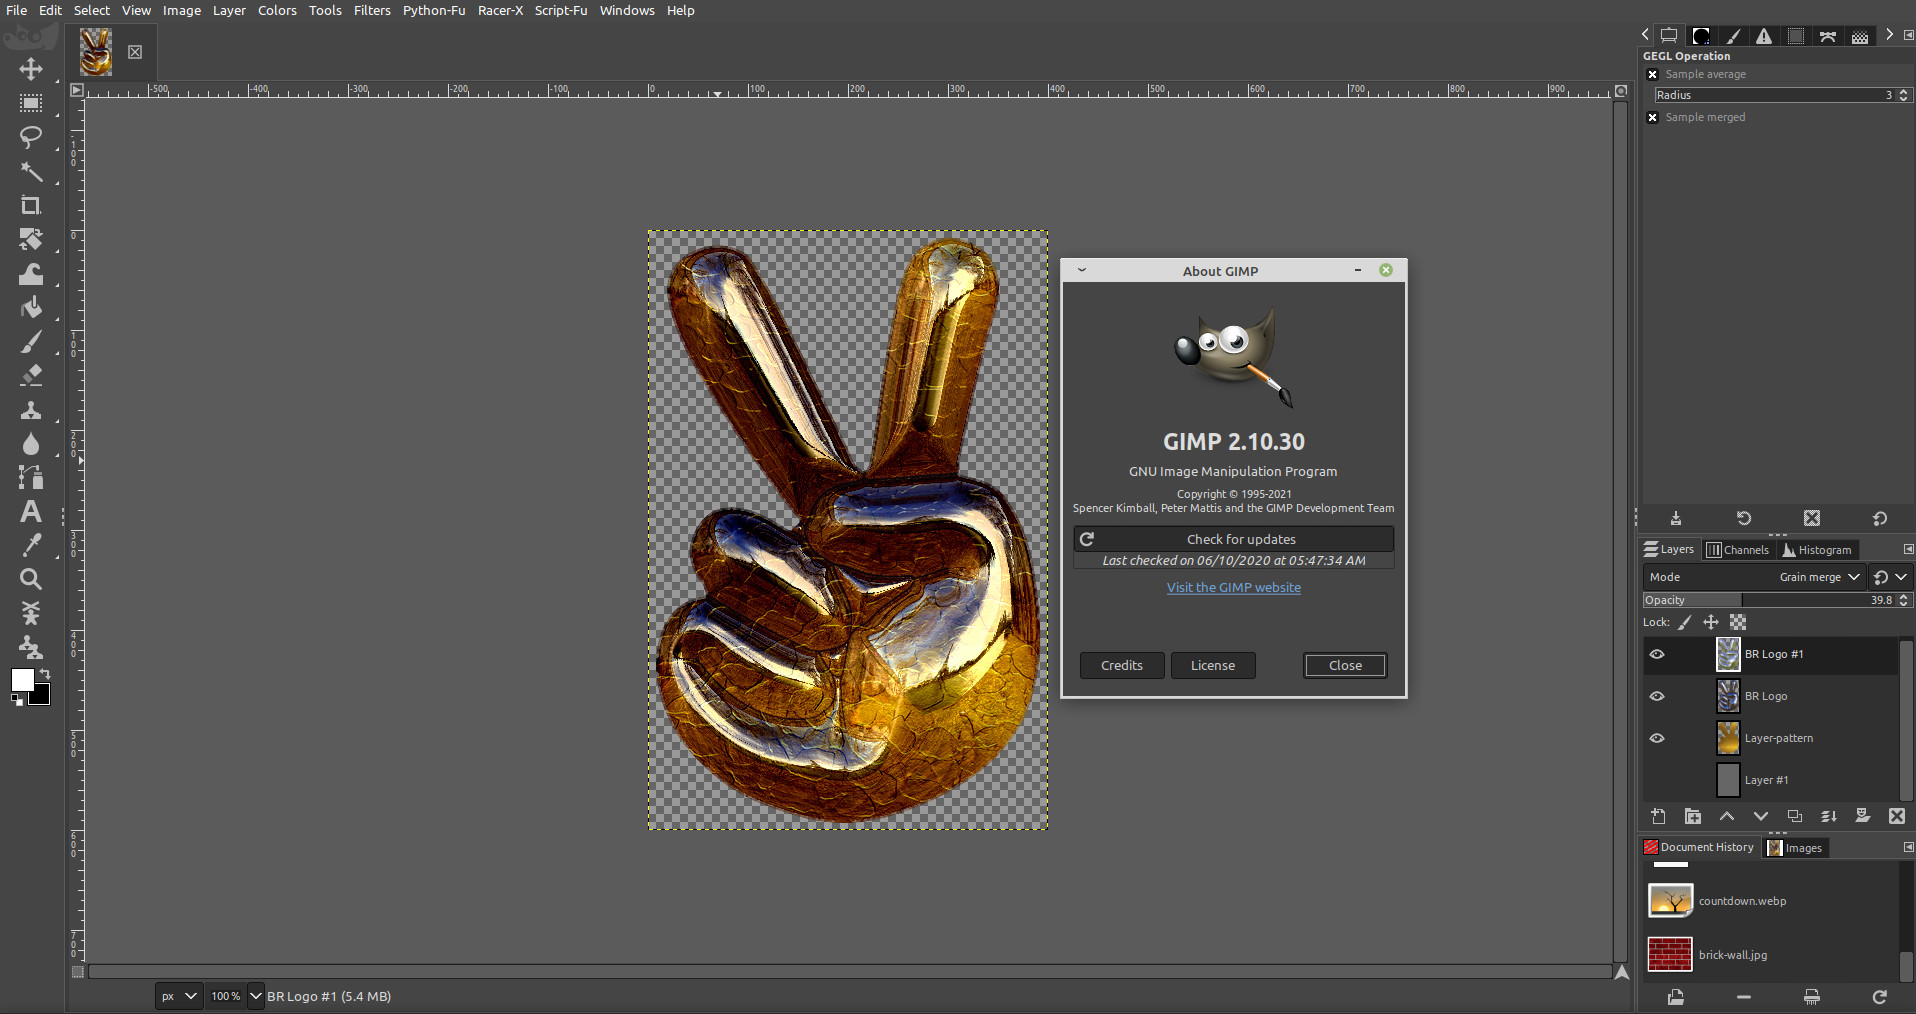The height and width of the screenshot is (1014, 1916).
Task: Click Credits in About GIMP
Action: [1122, 665]
